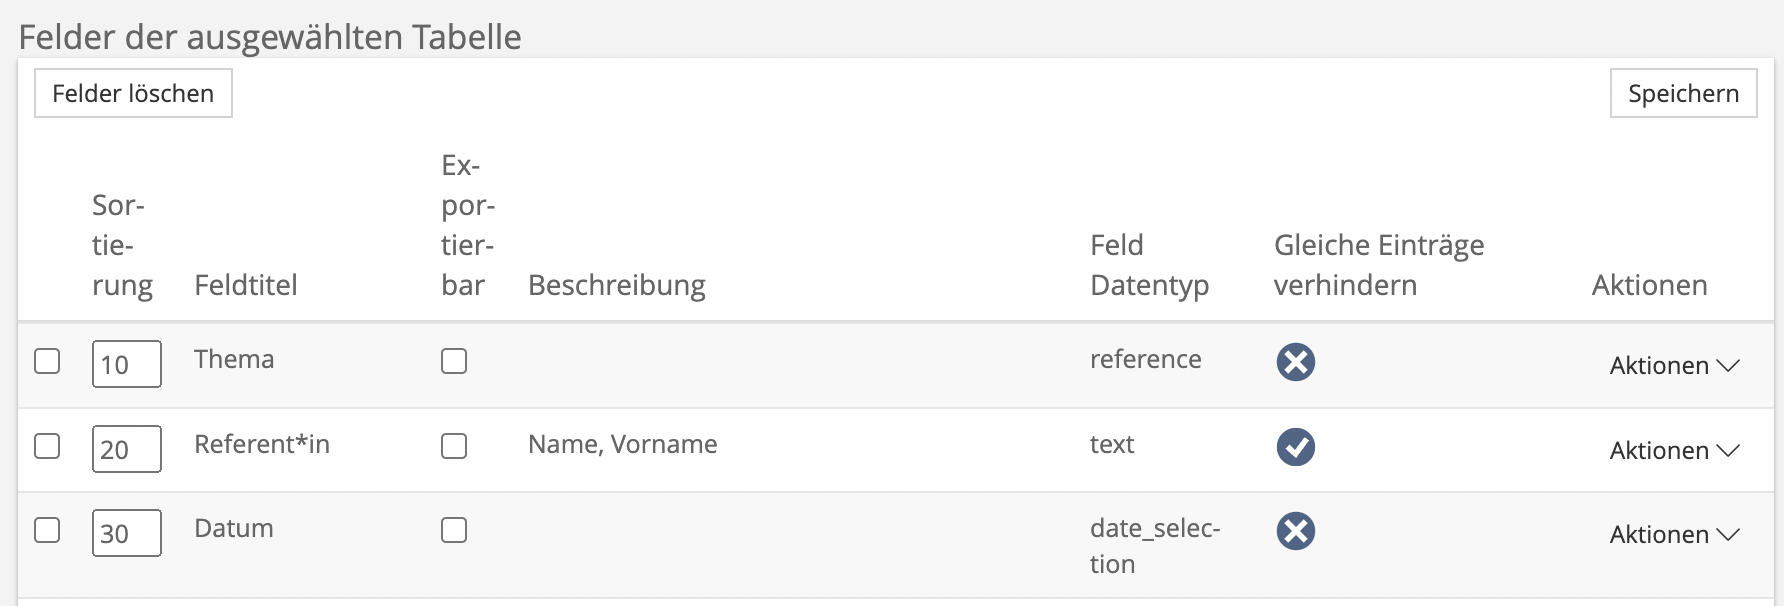Select the Datum row checkbox
1784x606 pixels.
pos(47,530)
